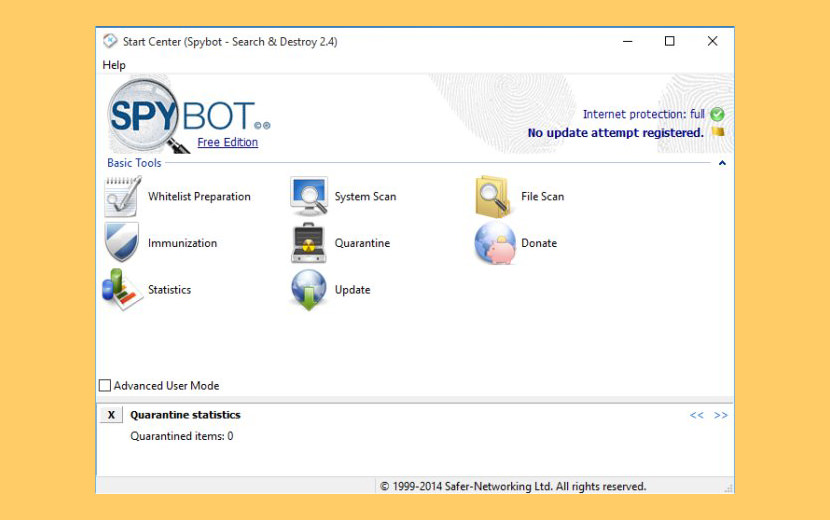Click the Update label
Viewport: 830px width, 520px height.
pyautogui.click(x=353, y=290)
